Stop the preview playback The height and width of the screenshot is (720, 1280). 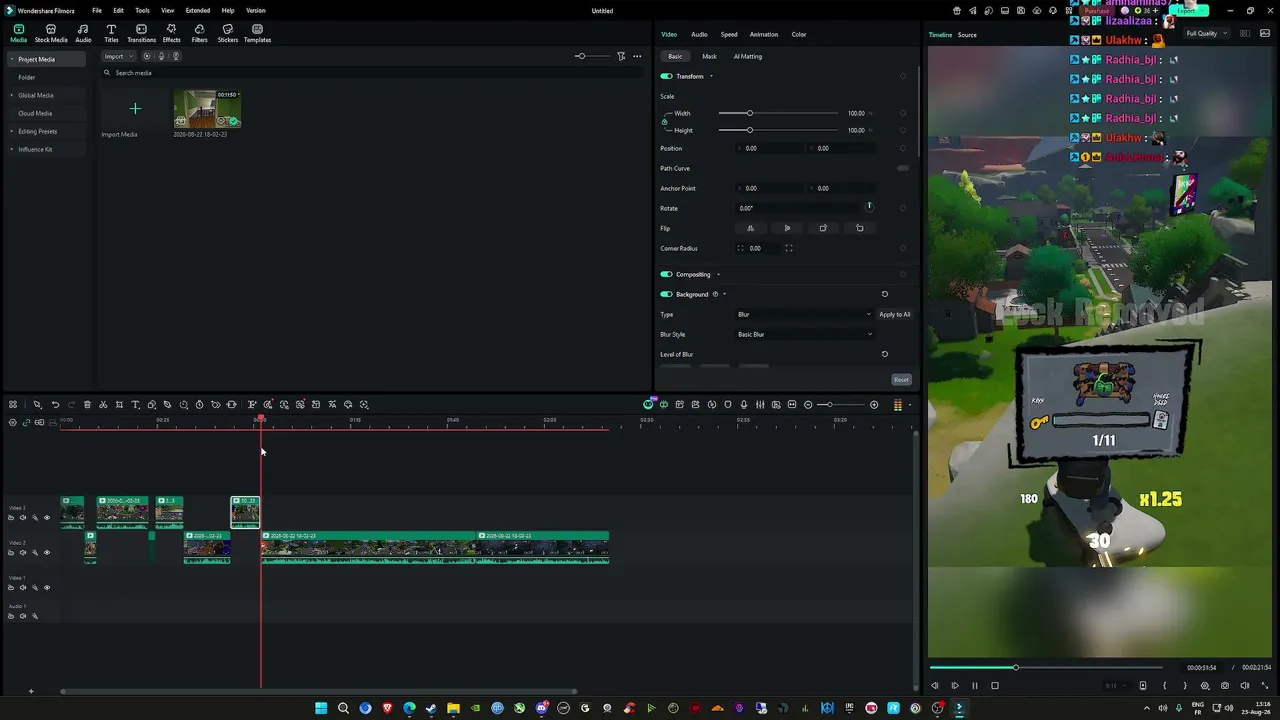pyautogui.click(x=995, y=686)
